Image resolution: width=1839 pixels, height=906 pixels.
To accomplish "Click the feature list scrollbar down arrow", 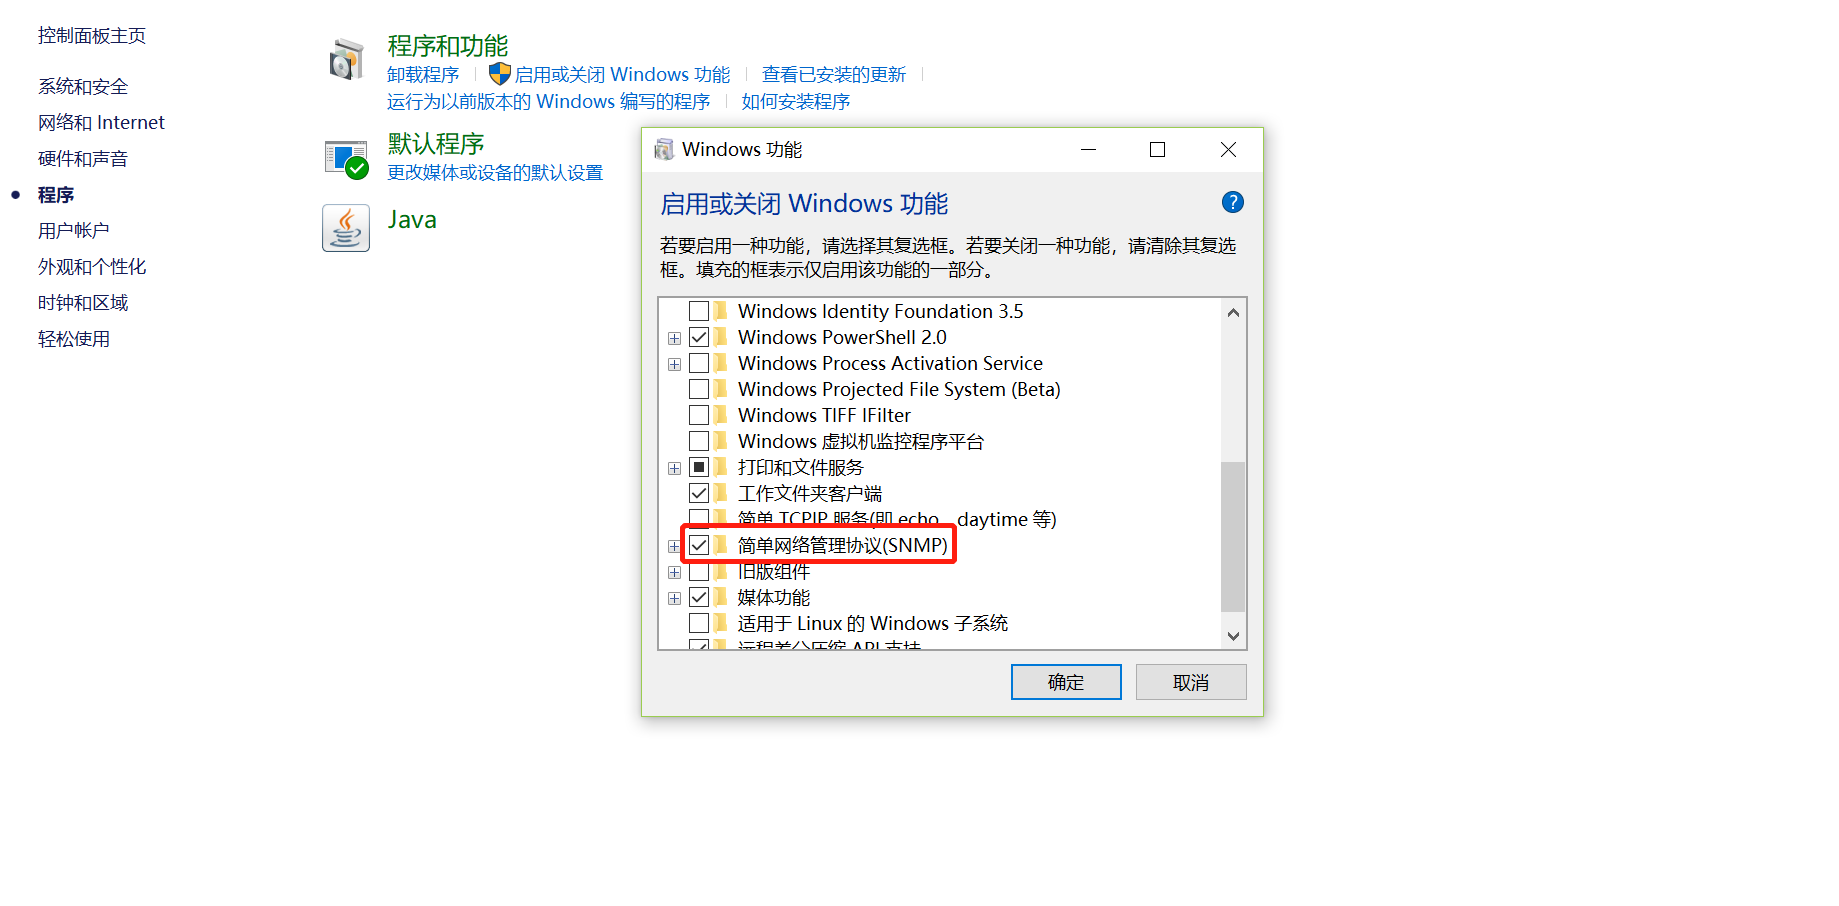I will [1233, 636].
